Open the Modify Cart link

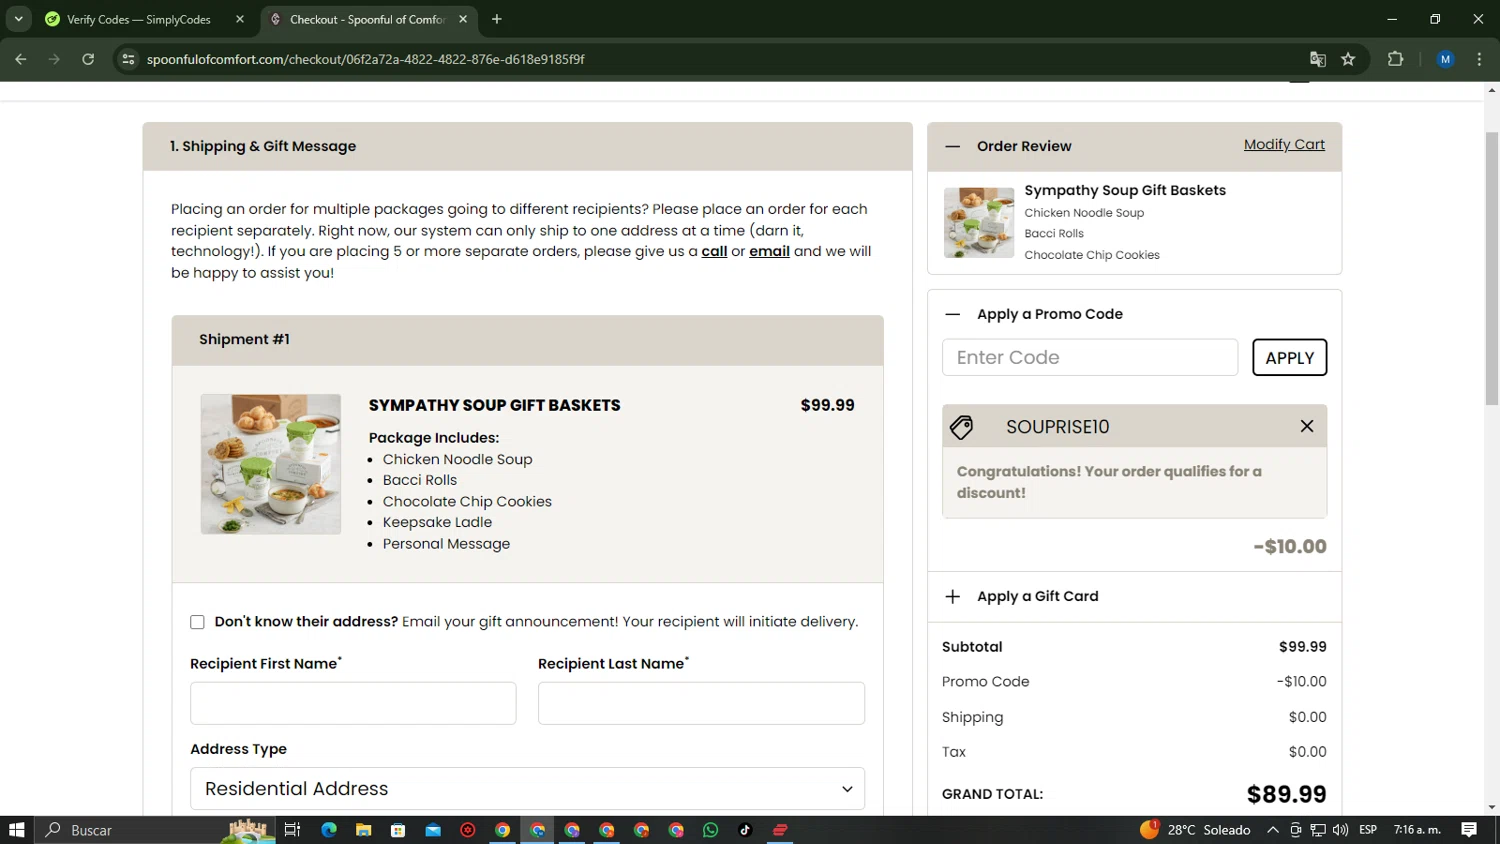tap(1284, 145)
